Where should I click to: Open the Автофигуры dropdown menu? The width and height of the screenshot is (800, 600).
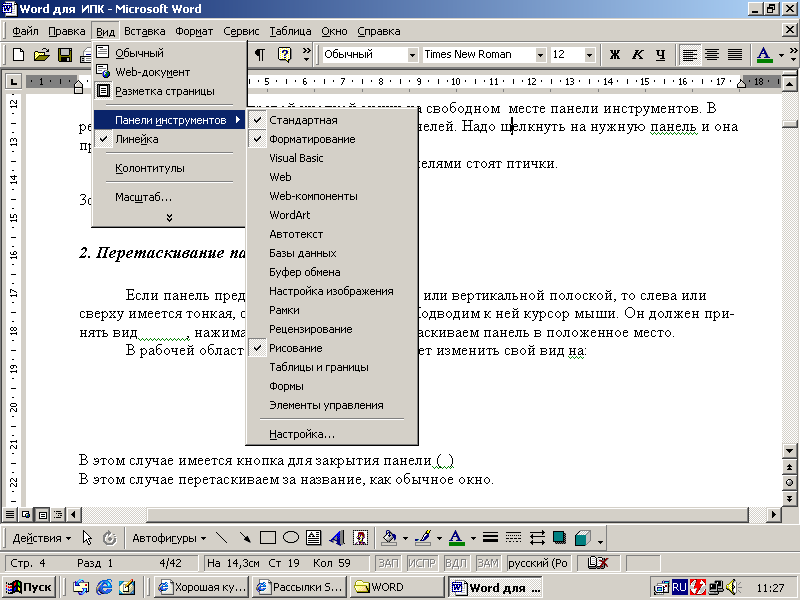tap(169, 538)
